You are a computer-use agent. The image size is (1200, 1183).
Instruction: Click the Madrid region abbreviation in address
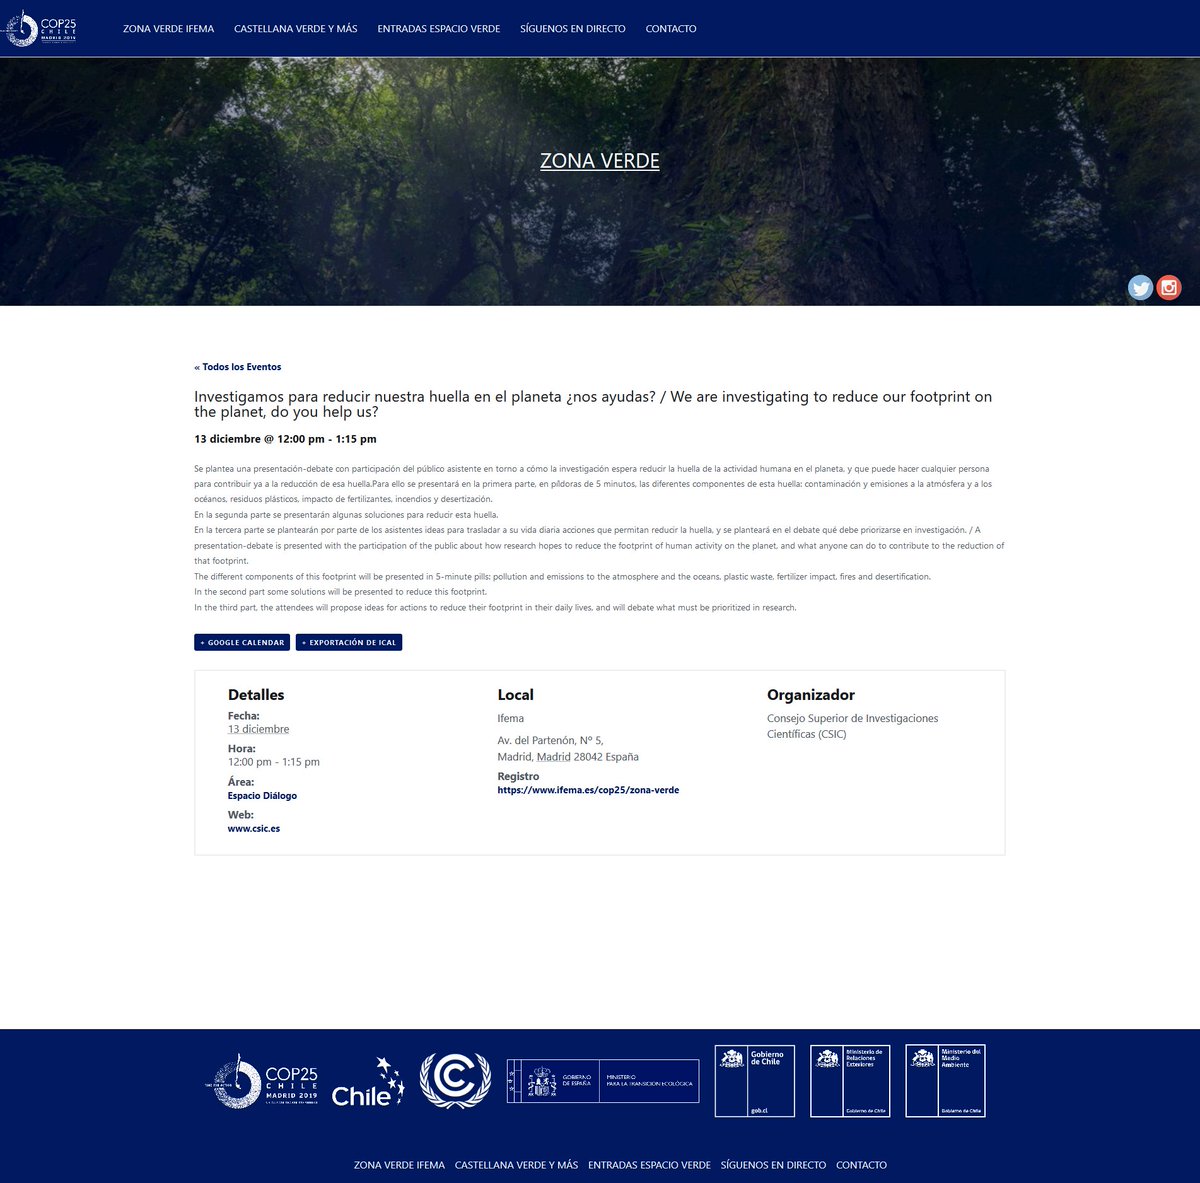(x=553, y=757)
